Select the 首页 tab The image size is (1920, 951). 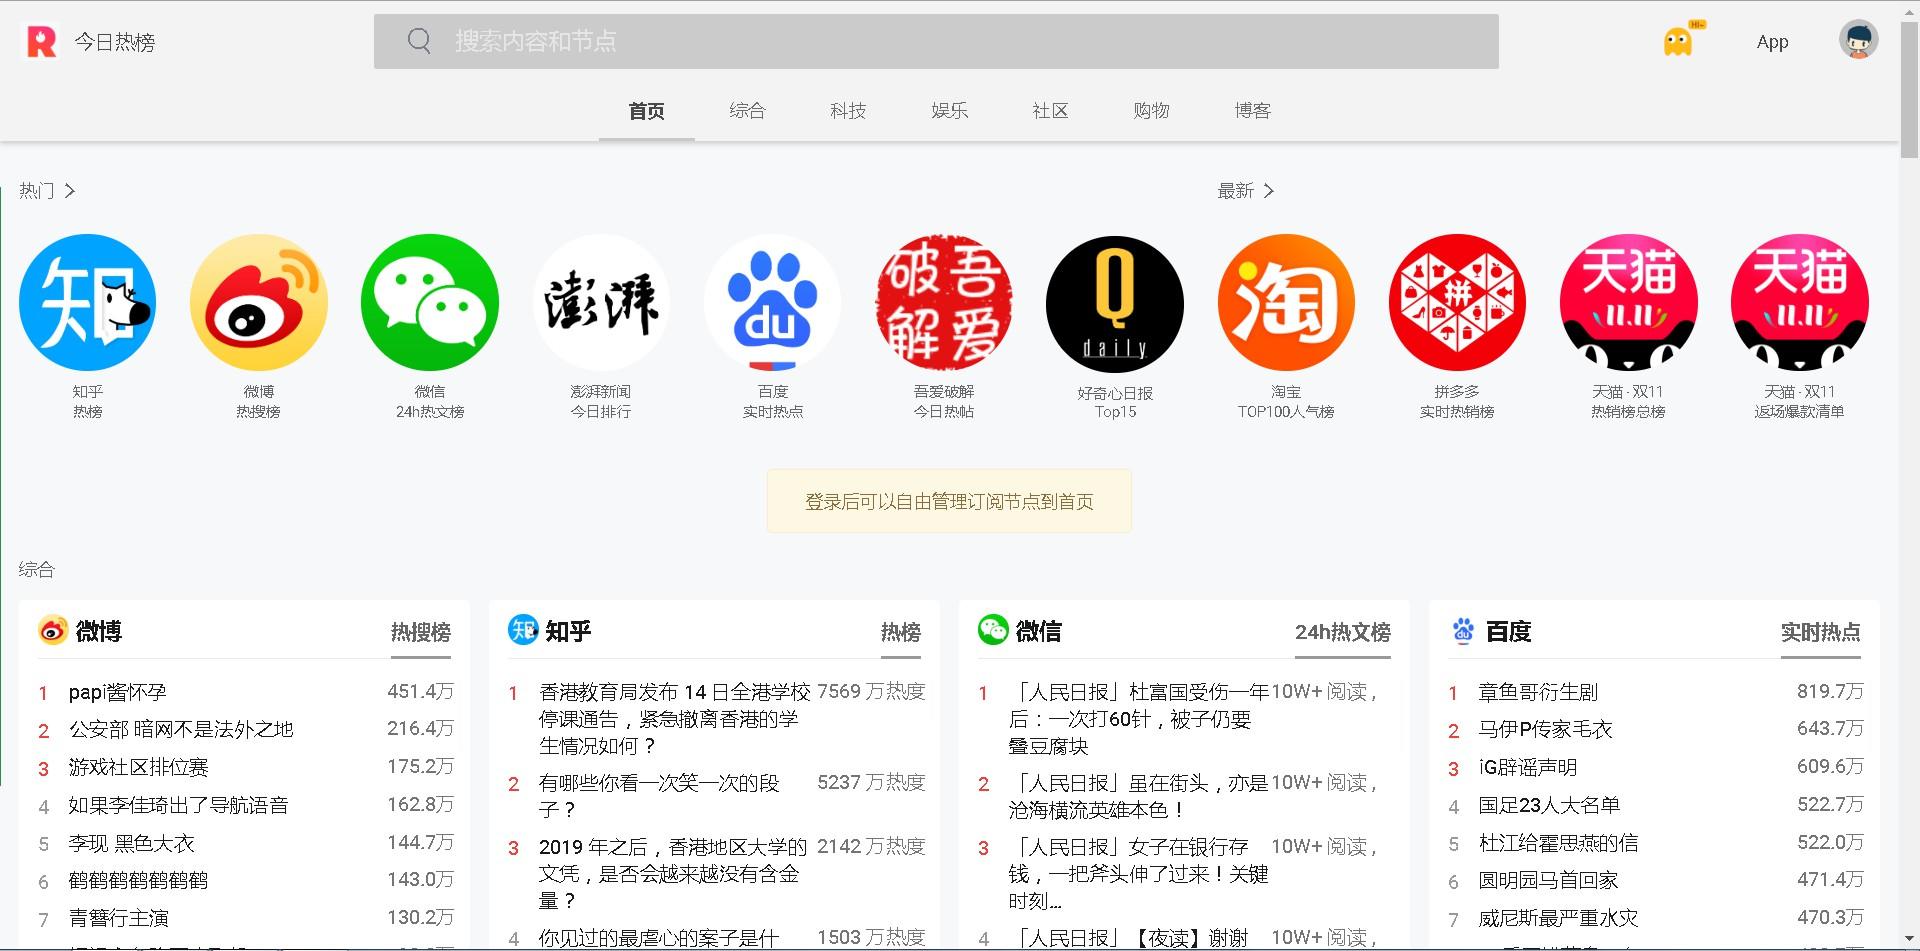tap(646, 111)
